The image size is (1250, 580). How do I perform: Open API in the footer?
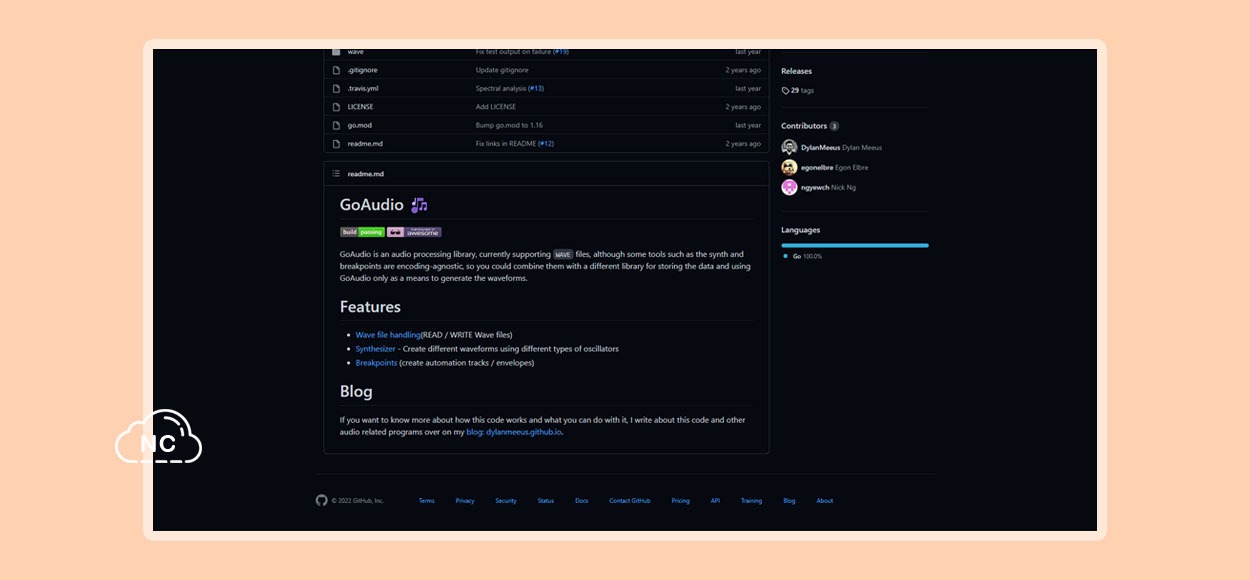click(x=716, y=501)
